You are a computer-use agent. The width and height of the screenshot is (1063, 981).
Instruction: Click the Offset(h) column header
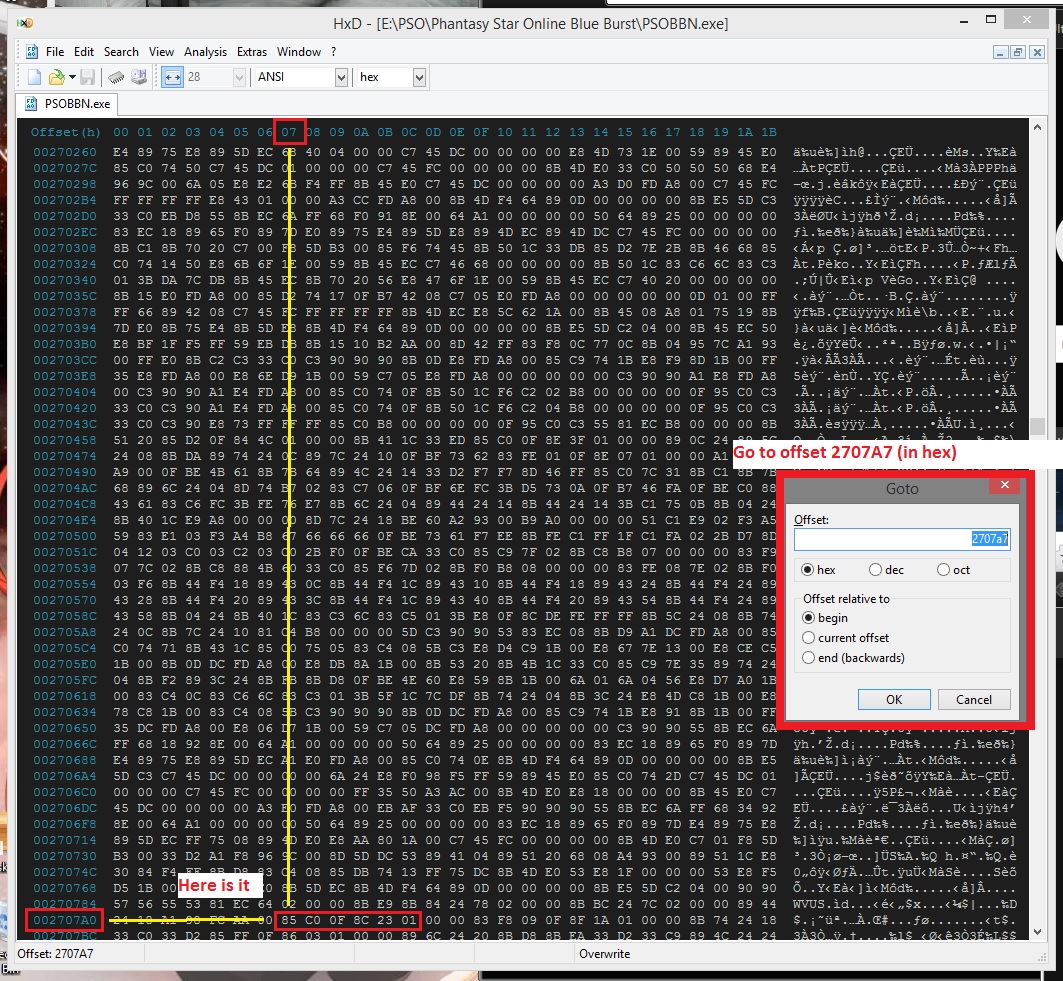pos(65,132)
